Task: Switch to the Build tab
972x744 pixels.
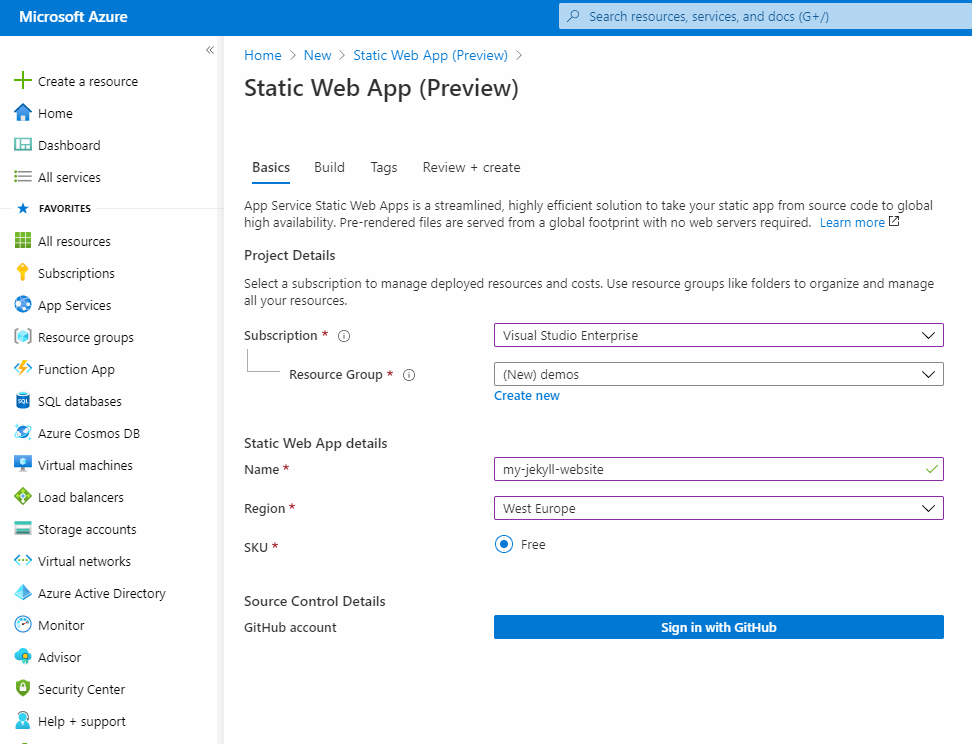Action: pos(329,168)
